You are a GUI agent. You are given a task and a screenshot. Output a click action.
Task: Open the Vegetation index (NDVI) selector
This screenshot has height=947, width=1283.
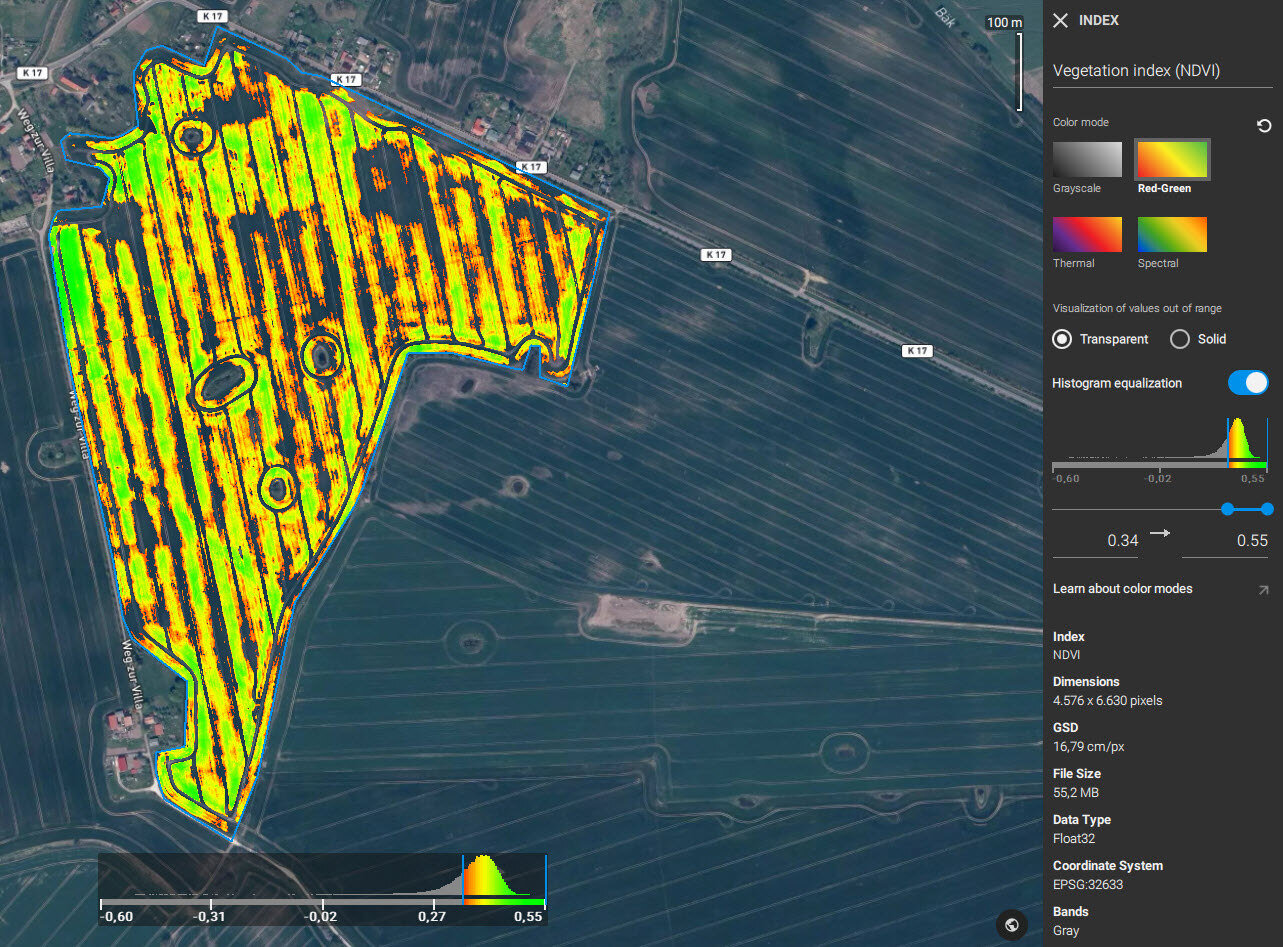1136,71
